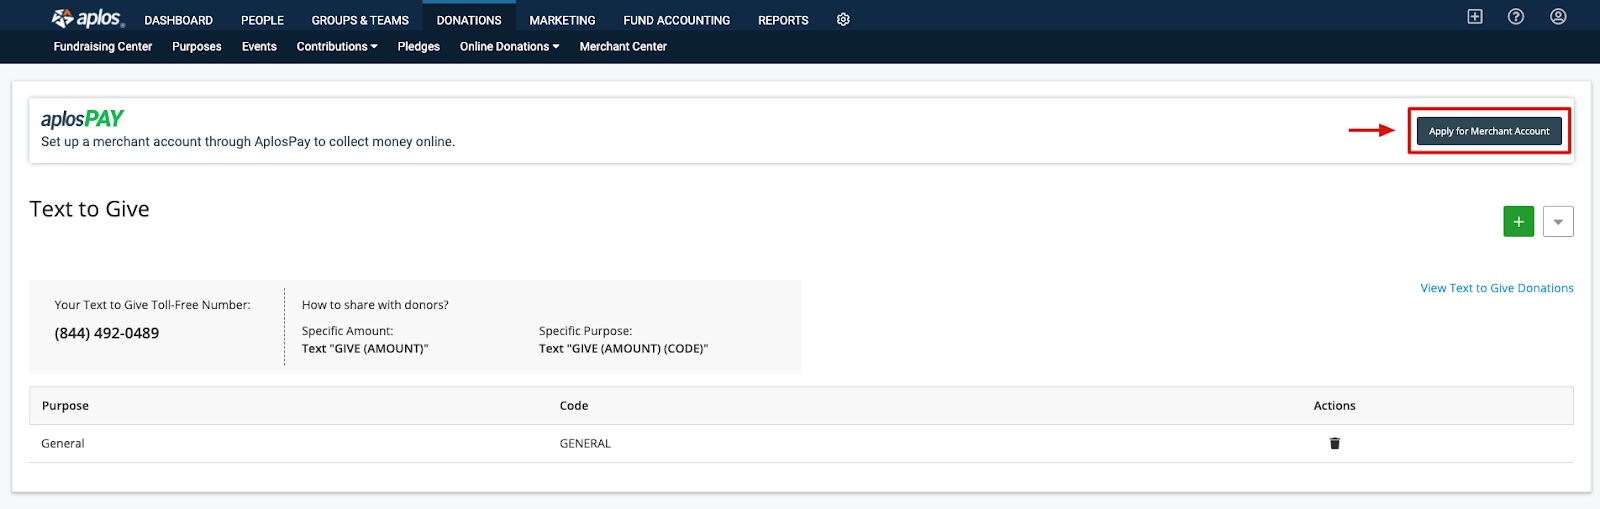Click the Text "GIVE (AMOUNT) (CODE)" instruction
The width and height of the screenshot is (1600, 509).
click(x=623, y=349)
